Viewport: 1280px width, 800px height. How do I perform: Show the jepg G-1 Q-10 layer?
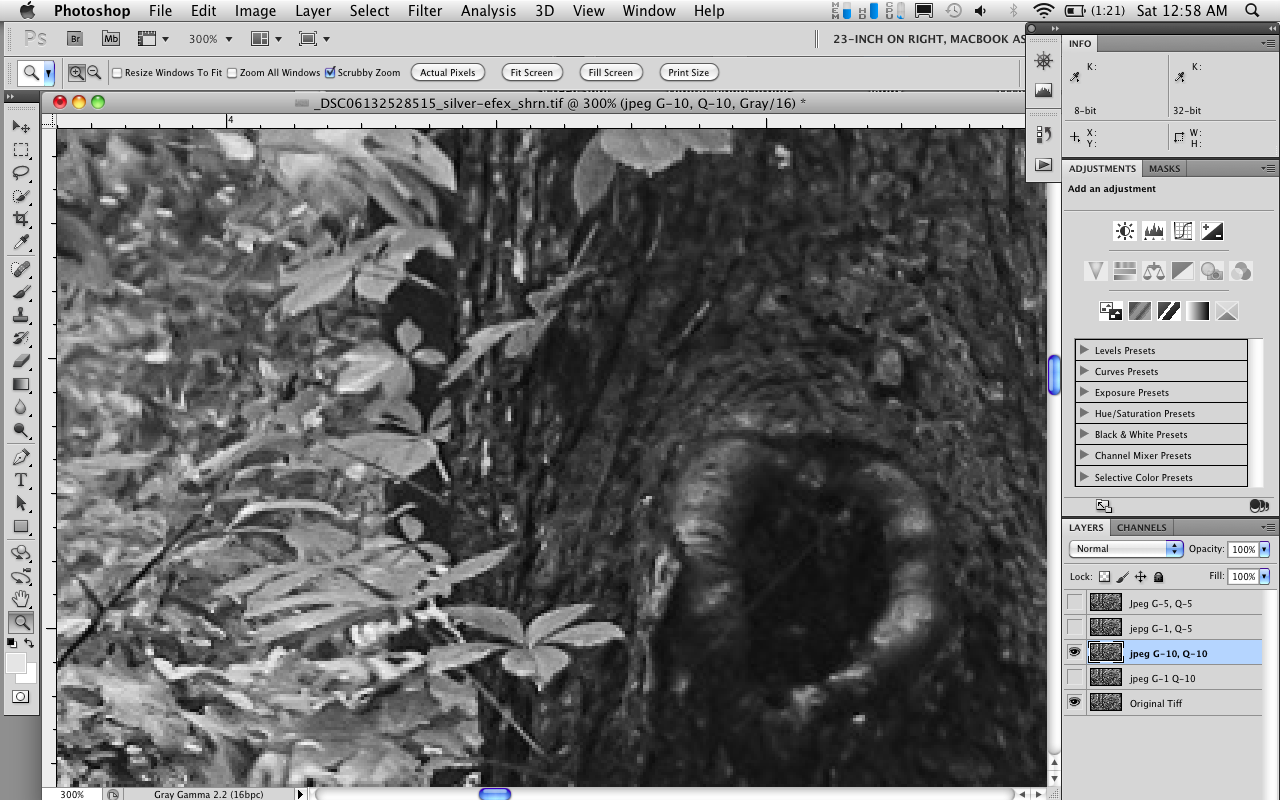[1075, 678]
